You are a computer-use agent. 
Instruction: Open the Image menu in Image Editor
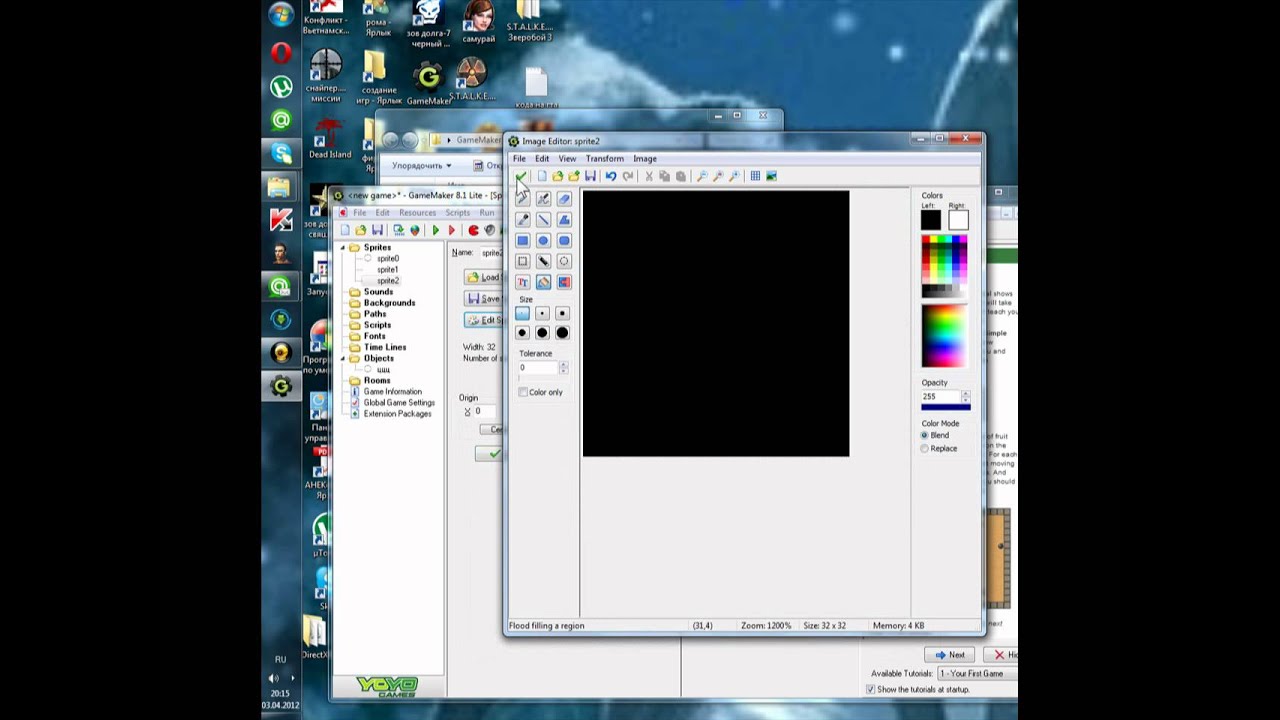coord(645,159)
